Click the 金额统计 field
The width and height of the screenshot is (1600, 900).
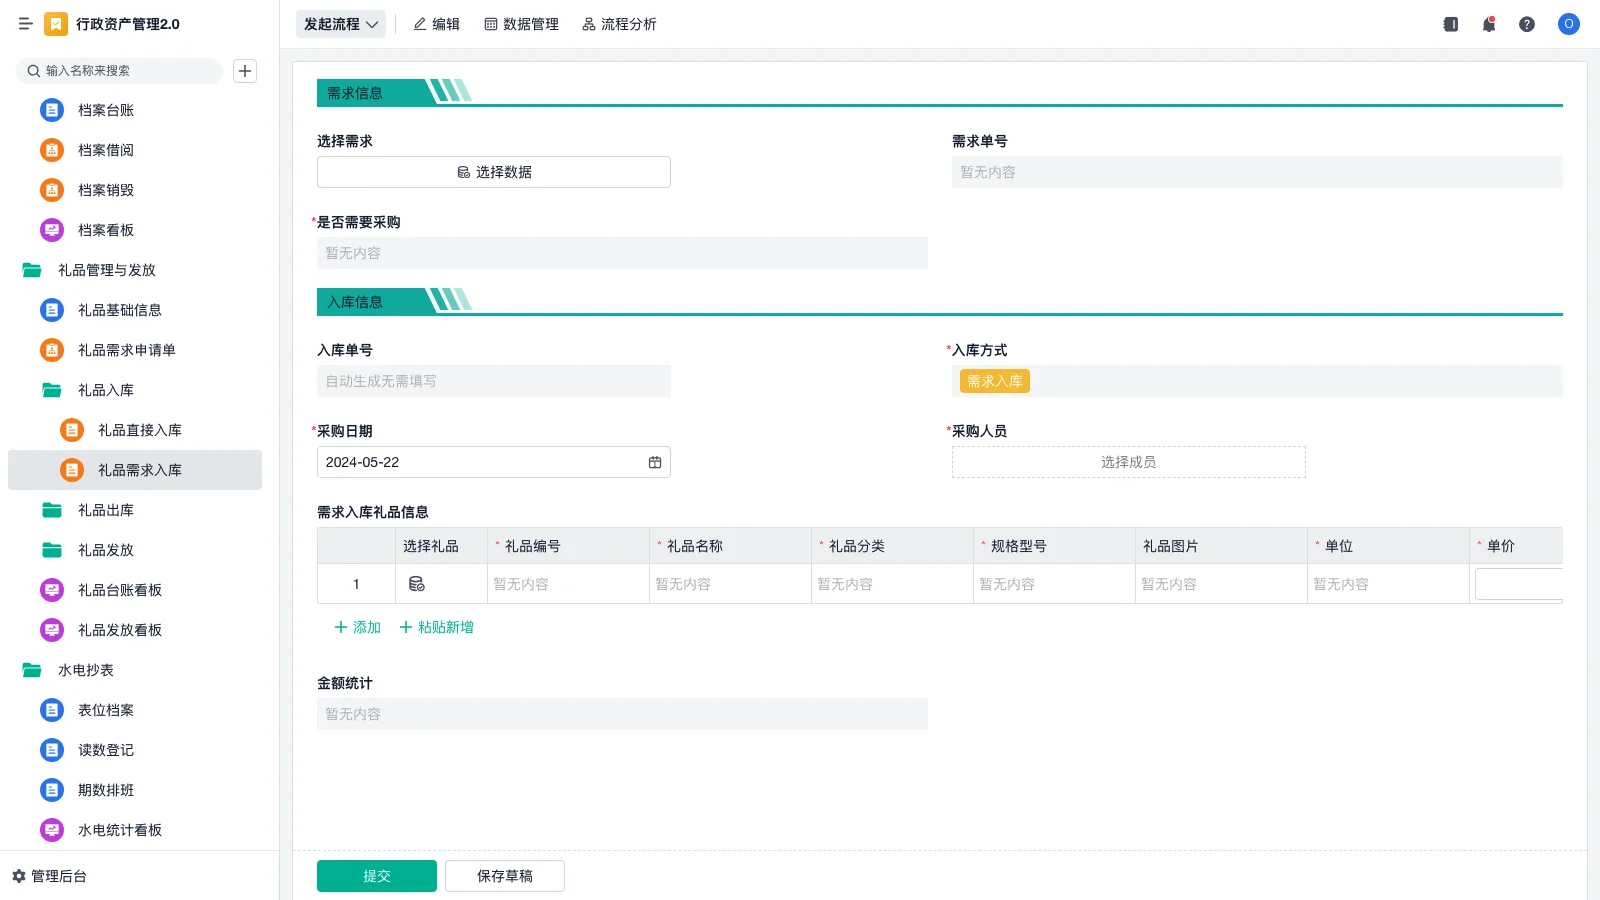click(x=622, y=714)
